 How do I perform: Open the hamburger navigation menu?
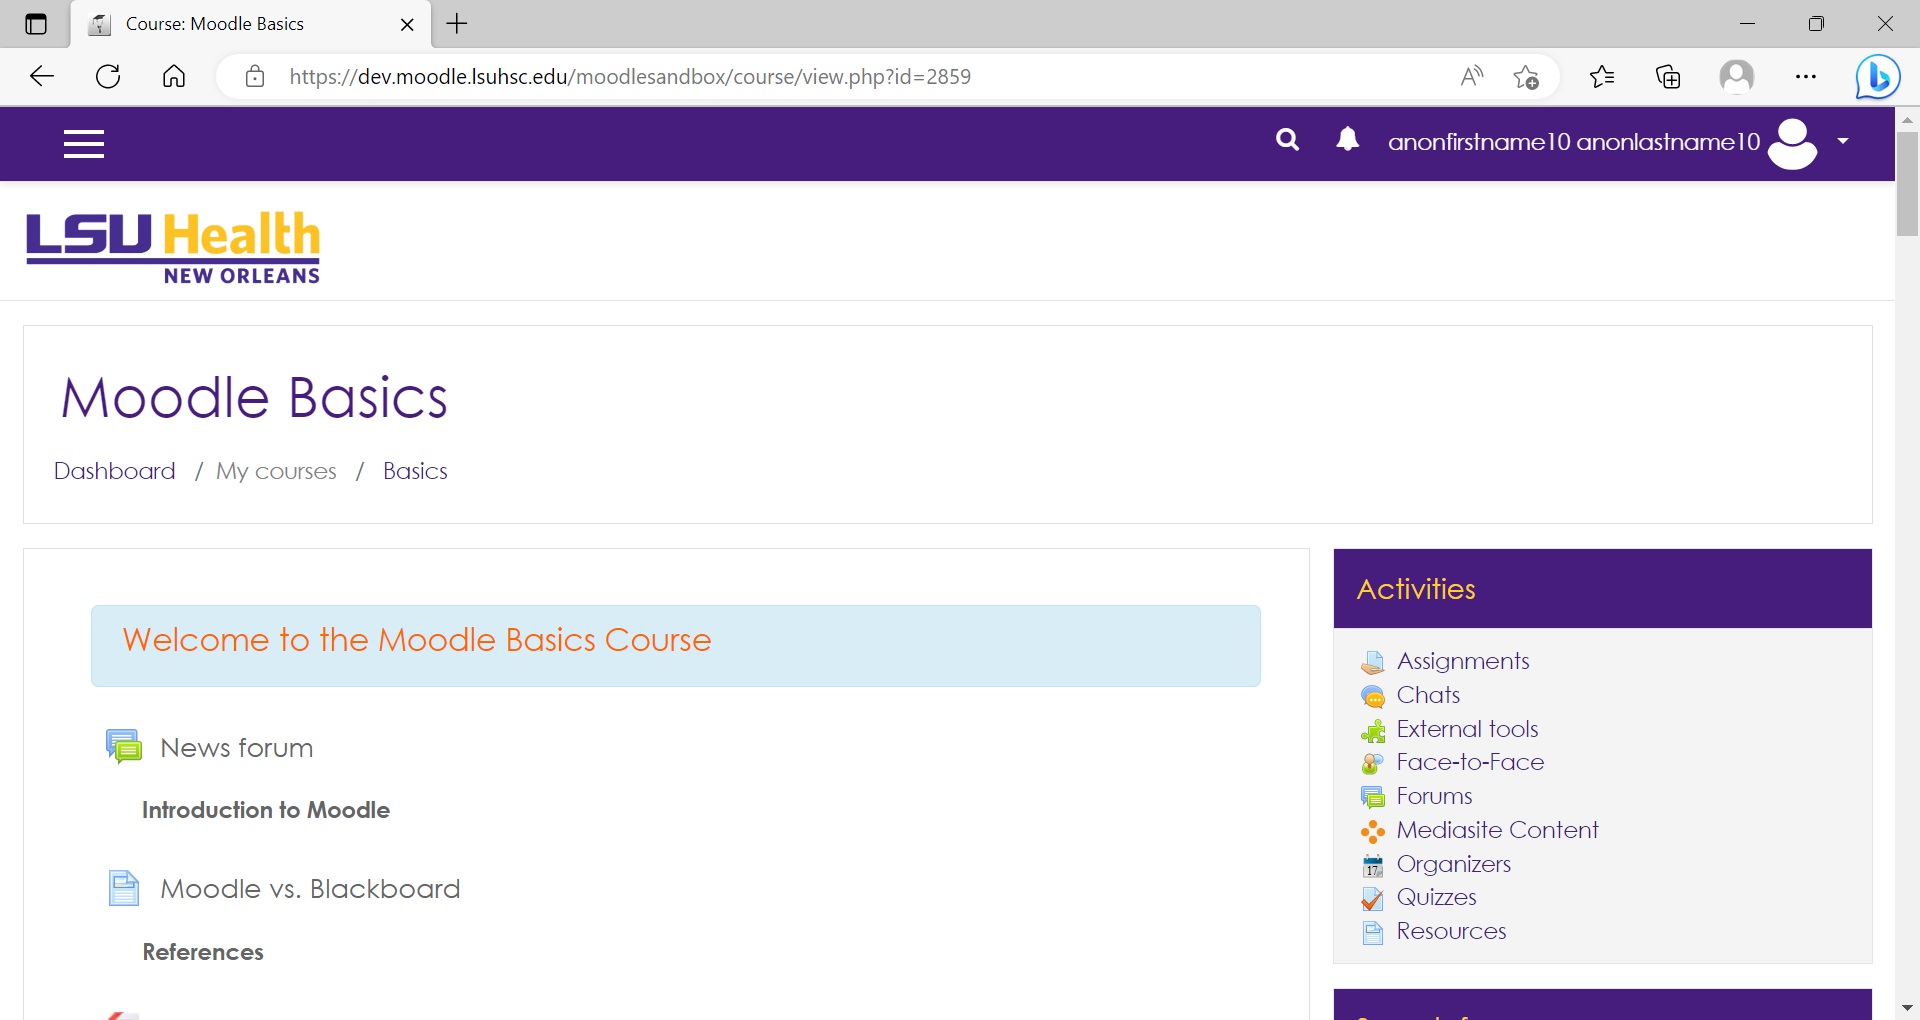pyautogui.click(x=84, y=144)
